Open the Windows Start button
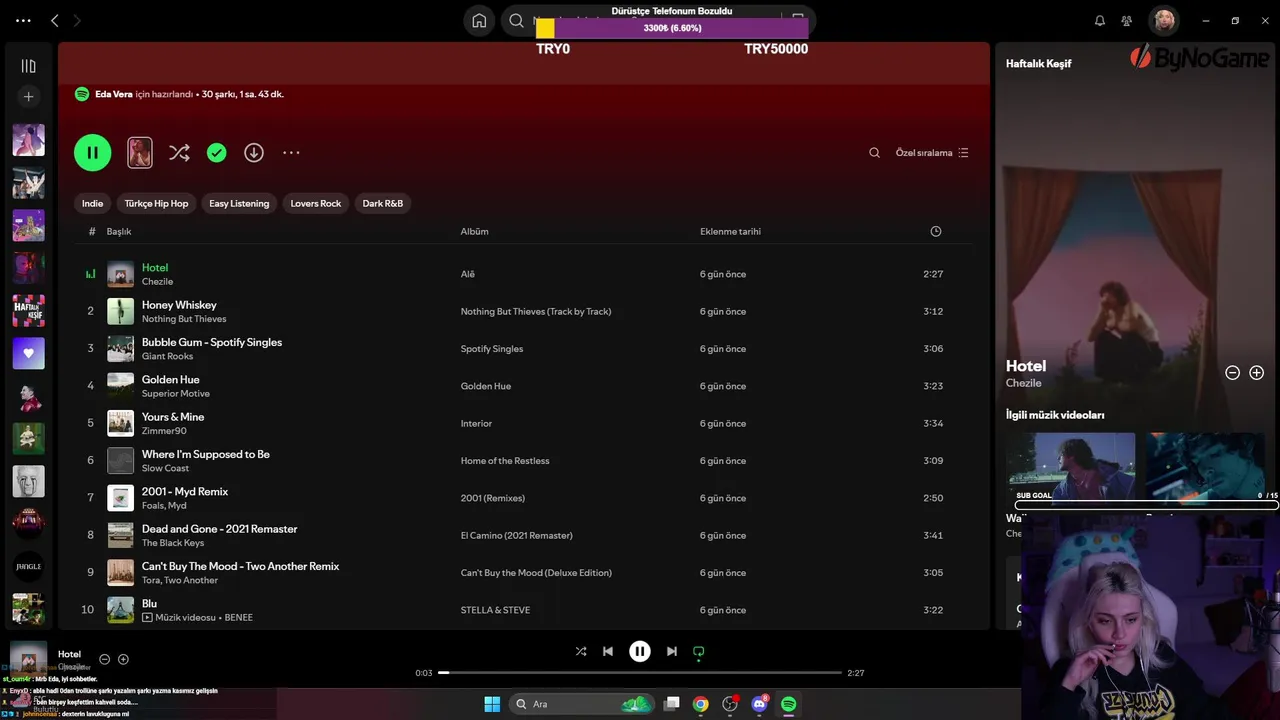 click(492, 704)
